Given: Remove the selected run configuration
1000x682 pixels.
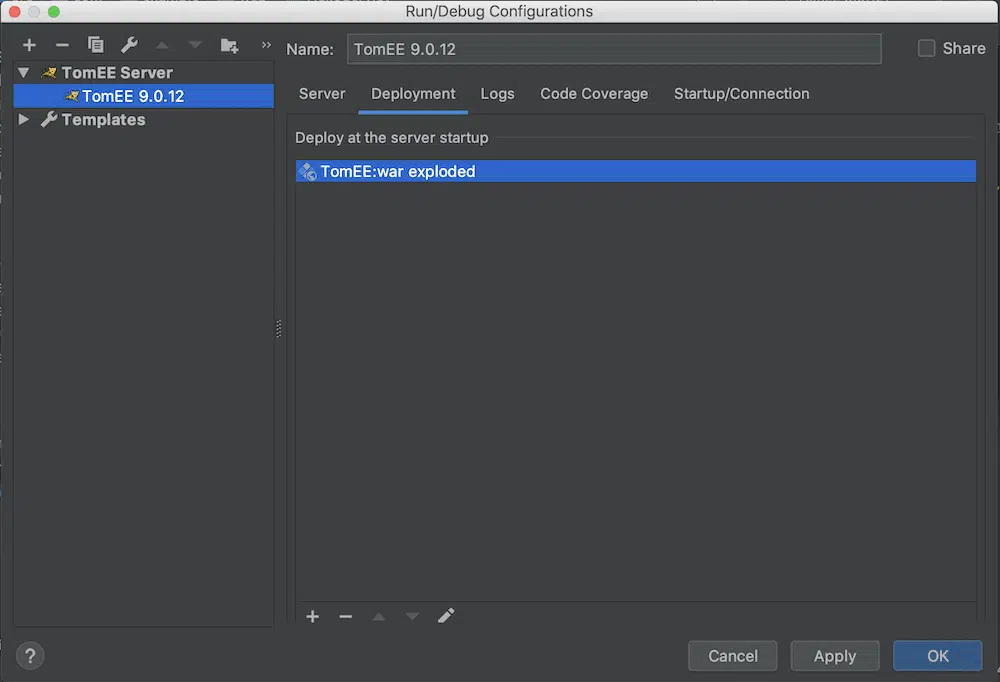Looking at the screenshot, I should (62, 45).
